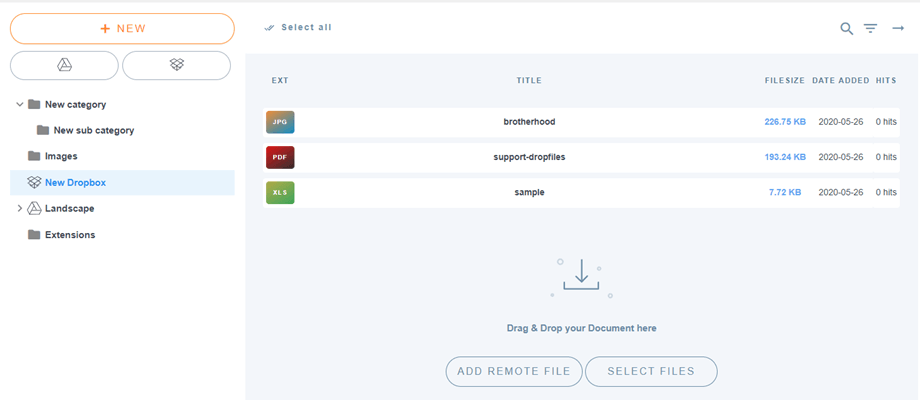Open the filter icon in the toolbar
The width and height of the screenshot is (920, 400).
[871, 29]
